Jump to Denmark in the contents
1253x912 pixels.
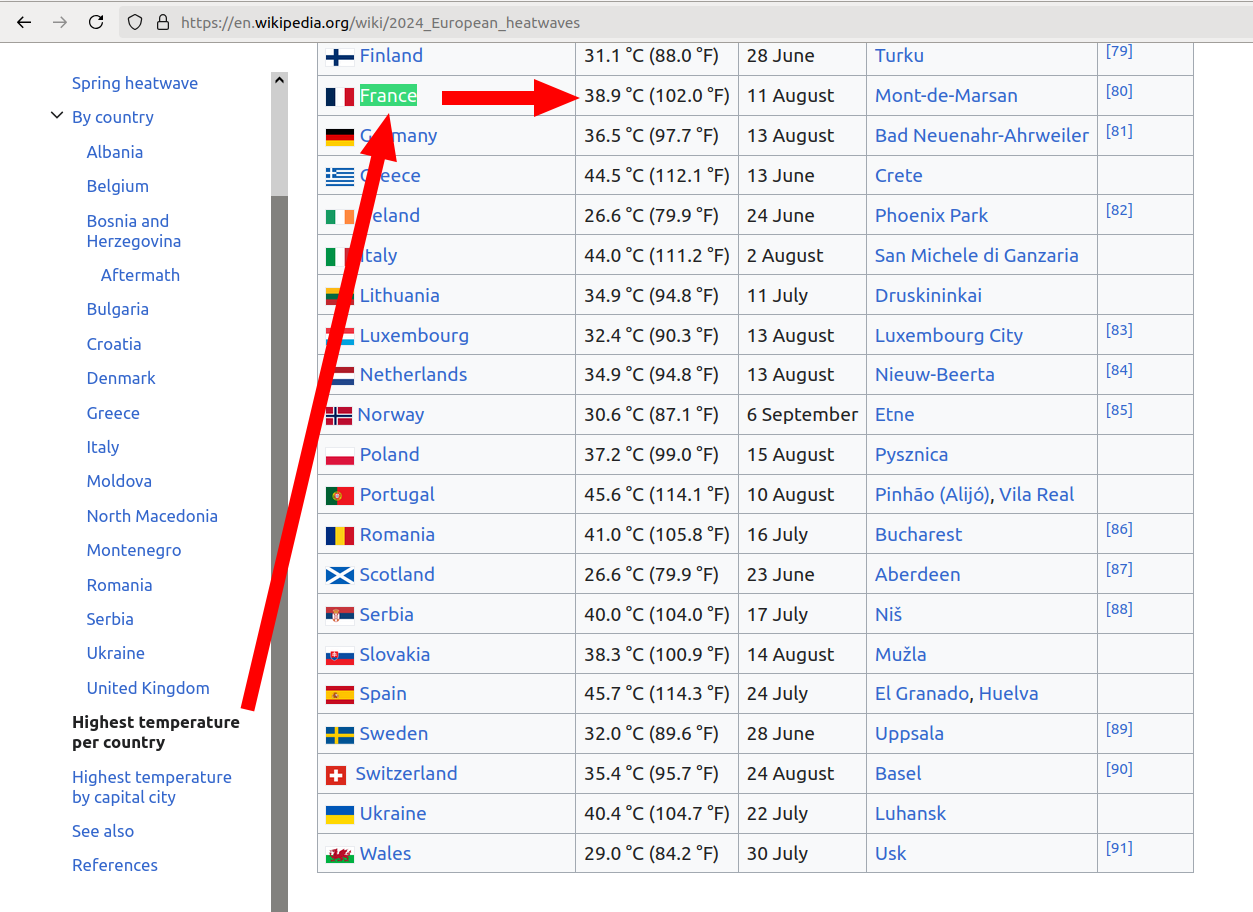121,378
